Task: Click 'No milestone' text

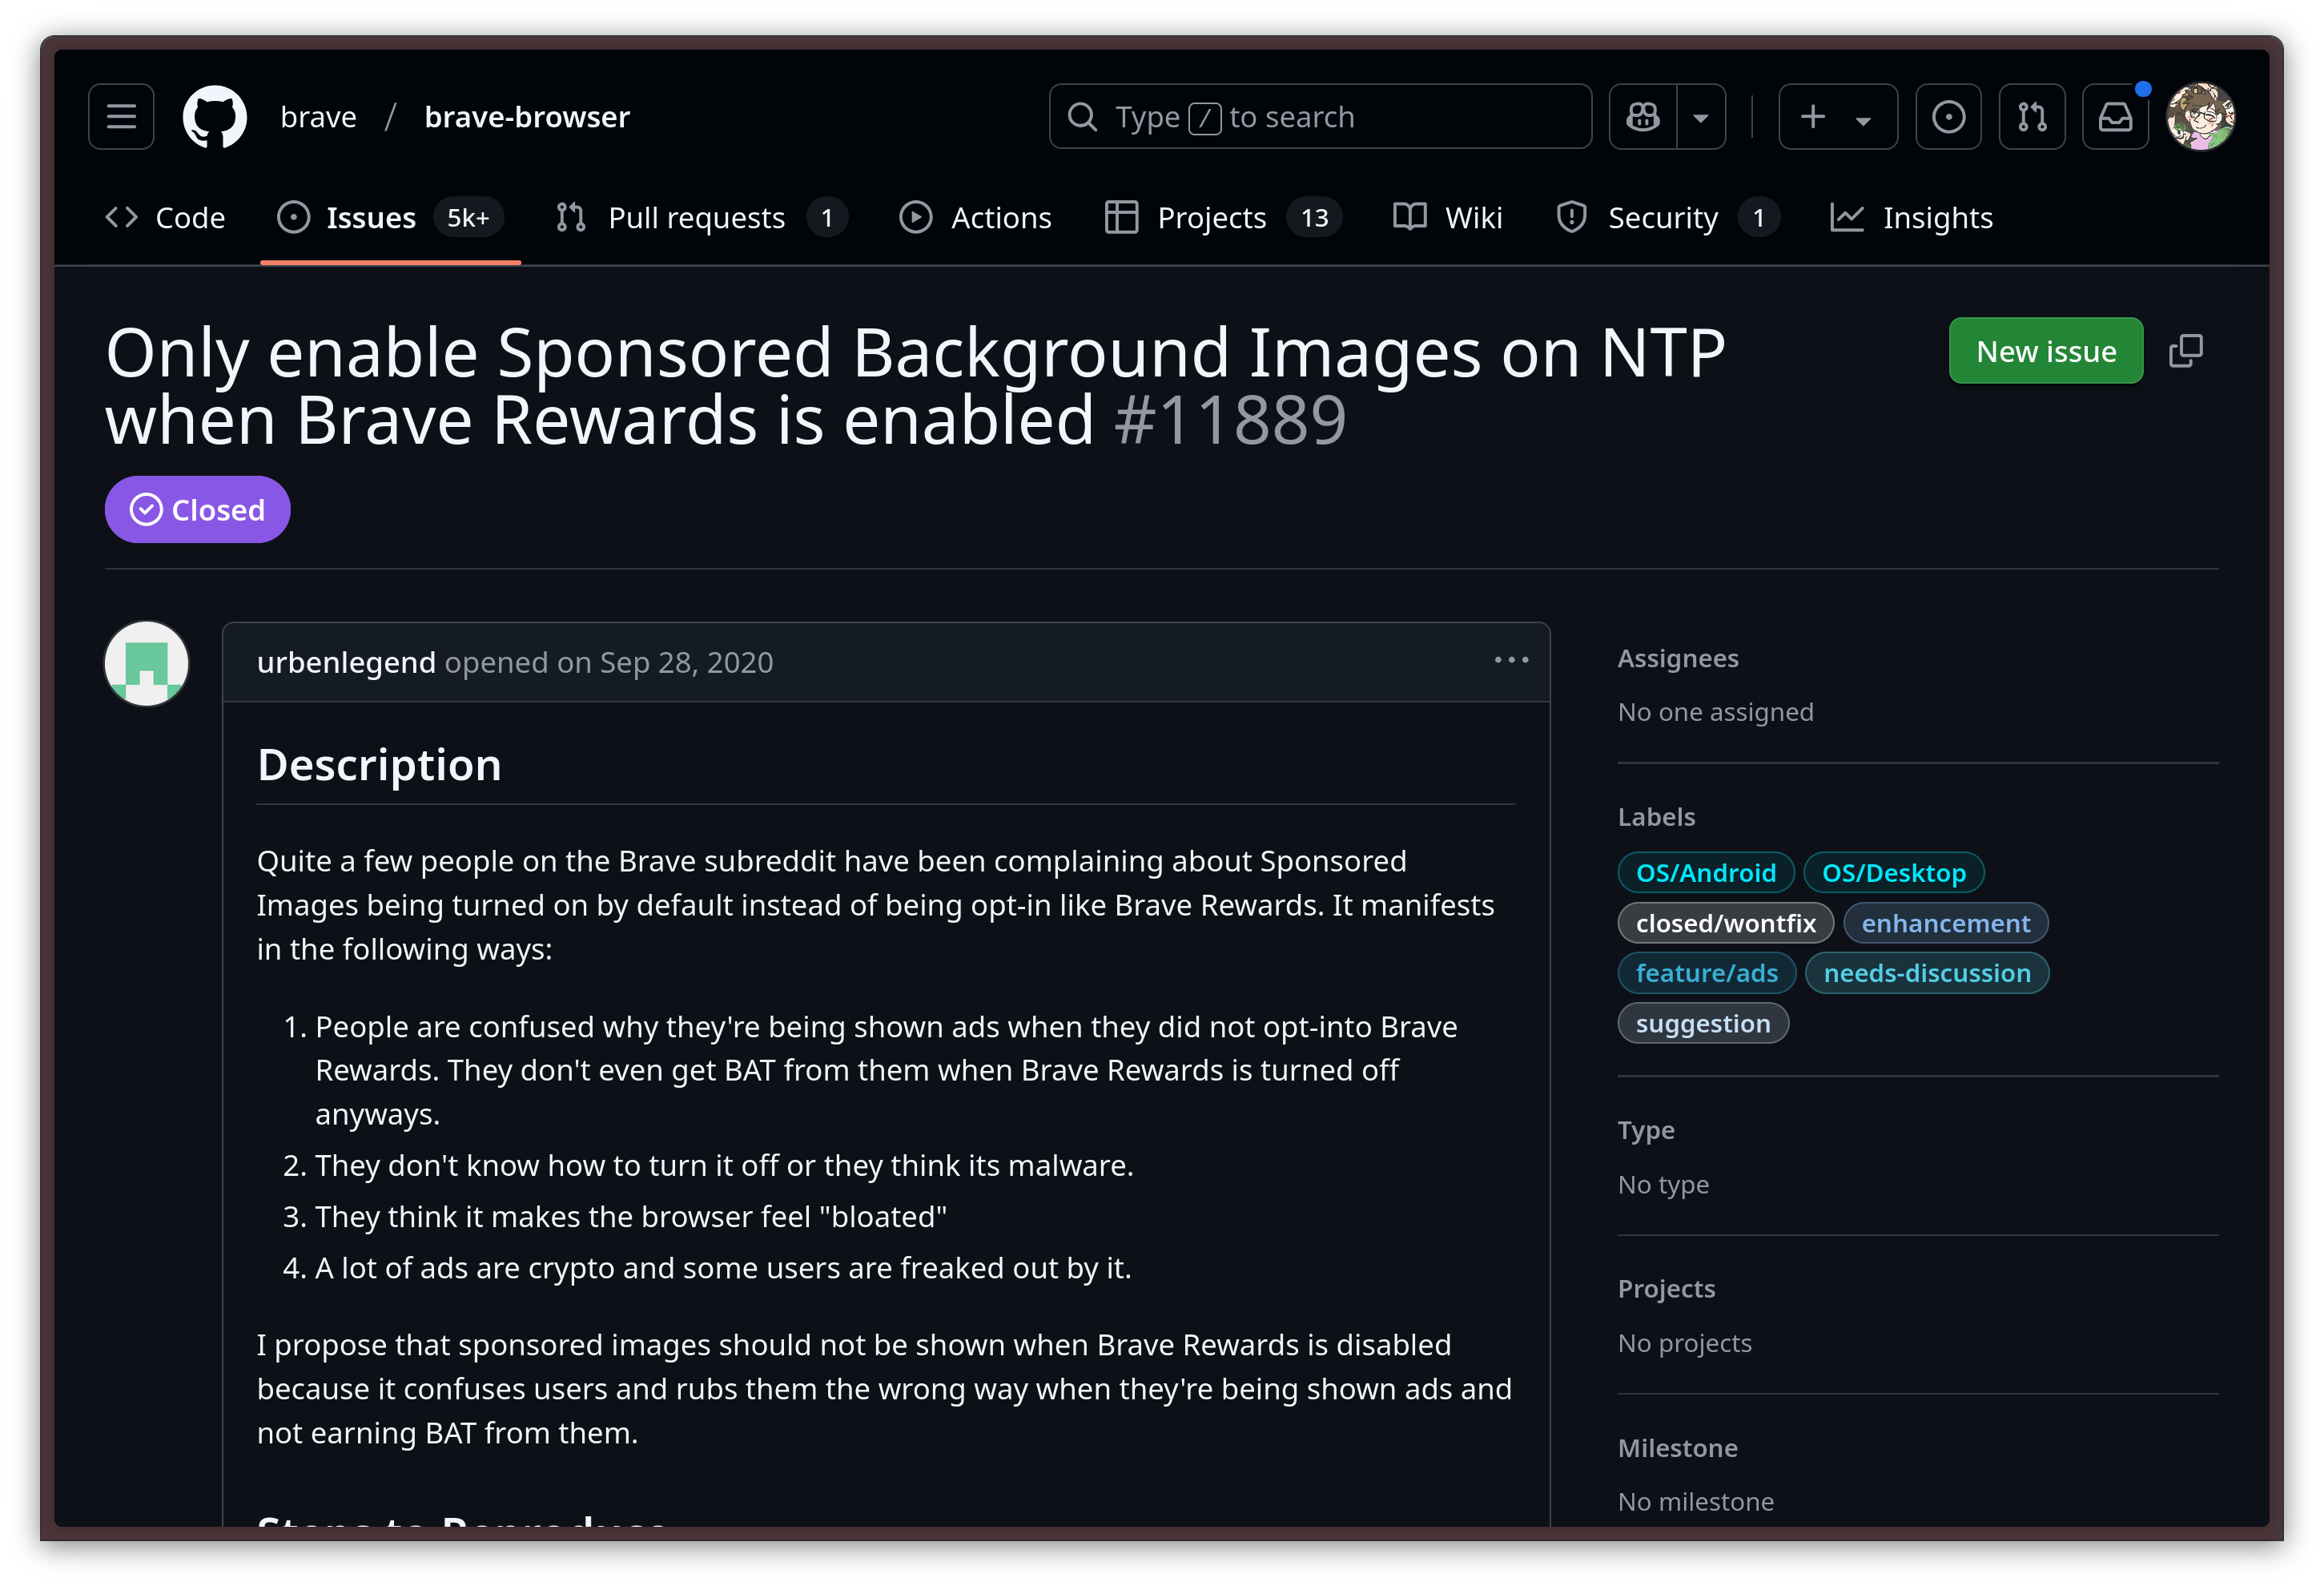Action: tap(1695, 1501)
